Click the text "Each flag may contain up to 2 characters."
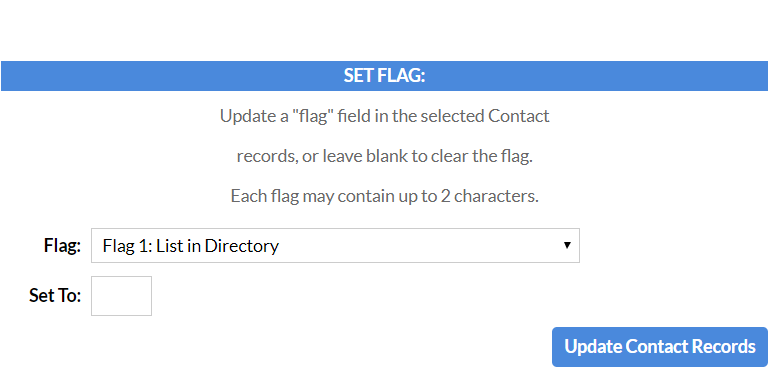This screenshot has width=776, height=385. (385, 196)
